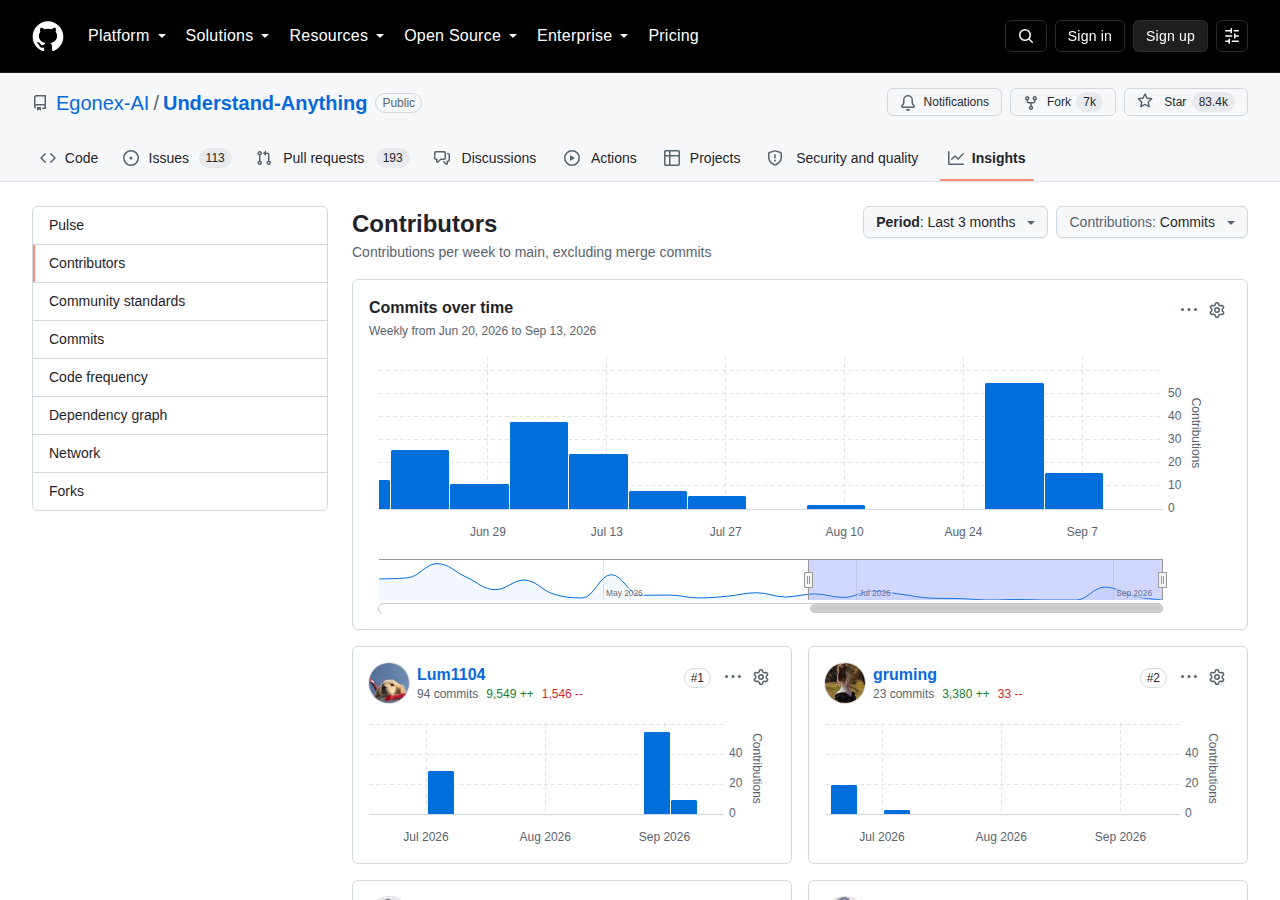This screenshot has height=900, width=1280.
Task: Click Lum1104's avatar image
Action: [389, 683]
